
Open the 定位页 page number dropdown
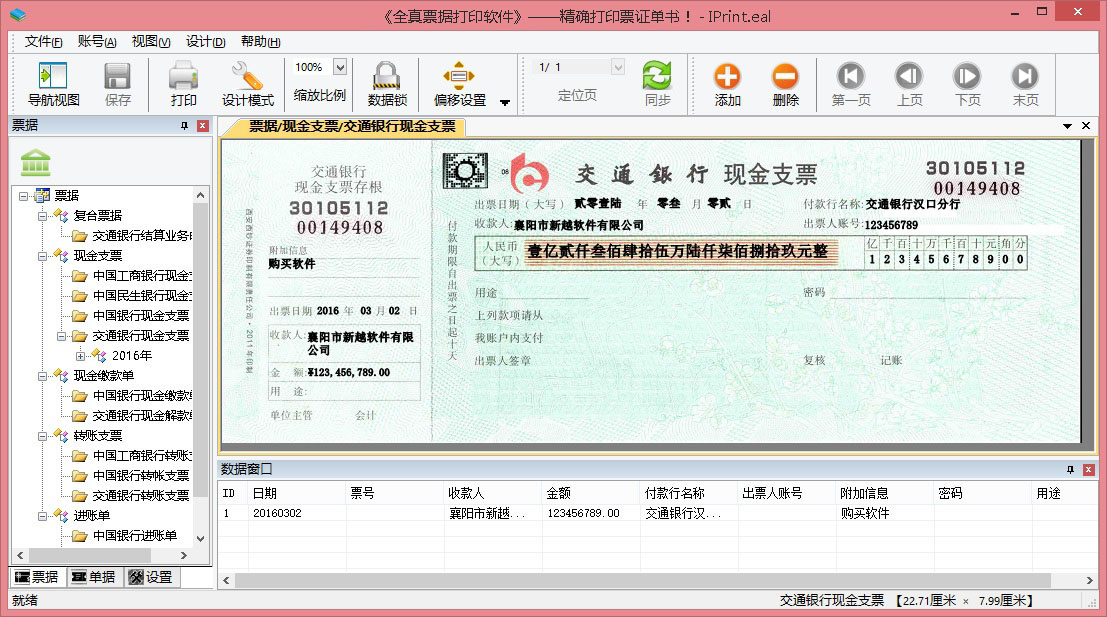pyautogui.click(x=618, y=67)
